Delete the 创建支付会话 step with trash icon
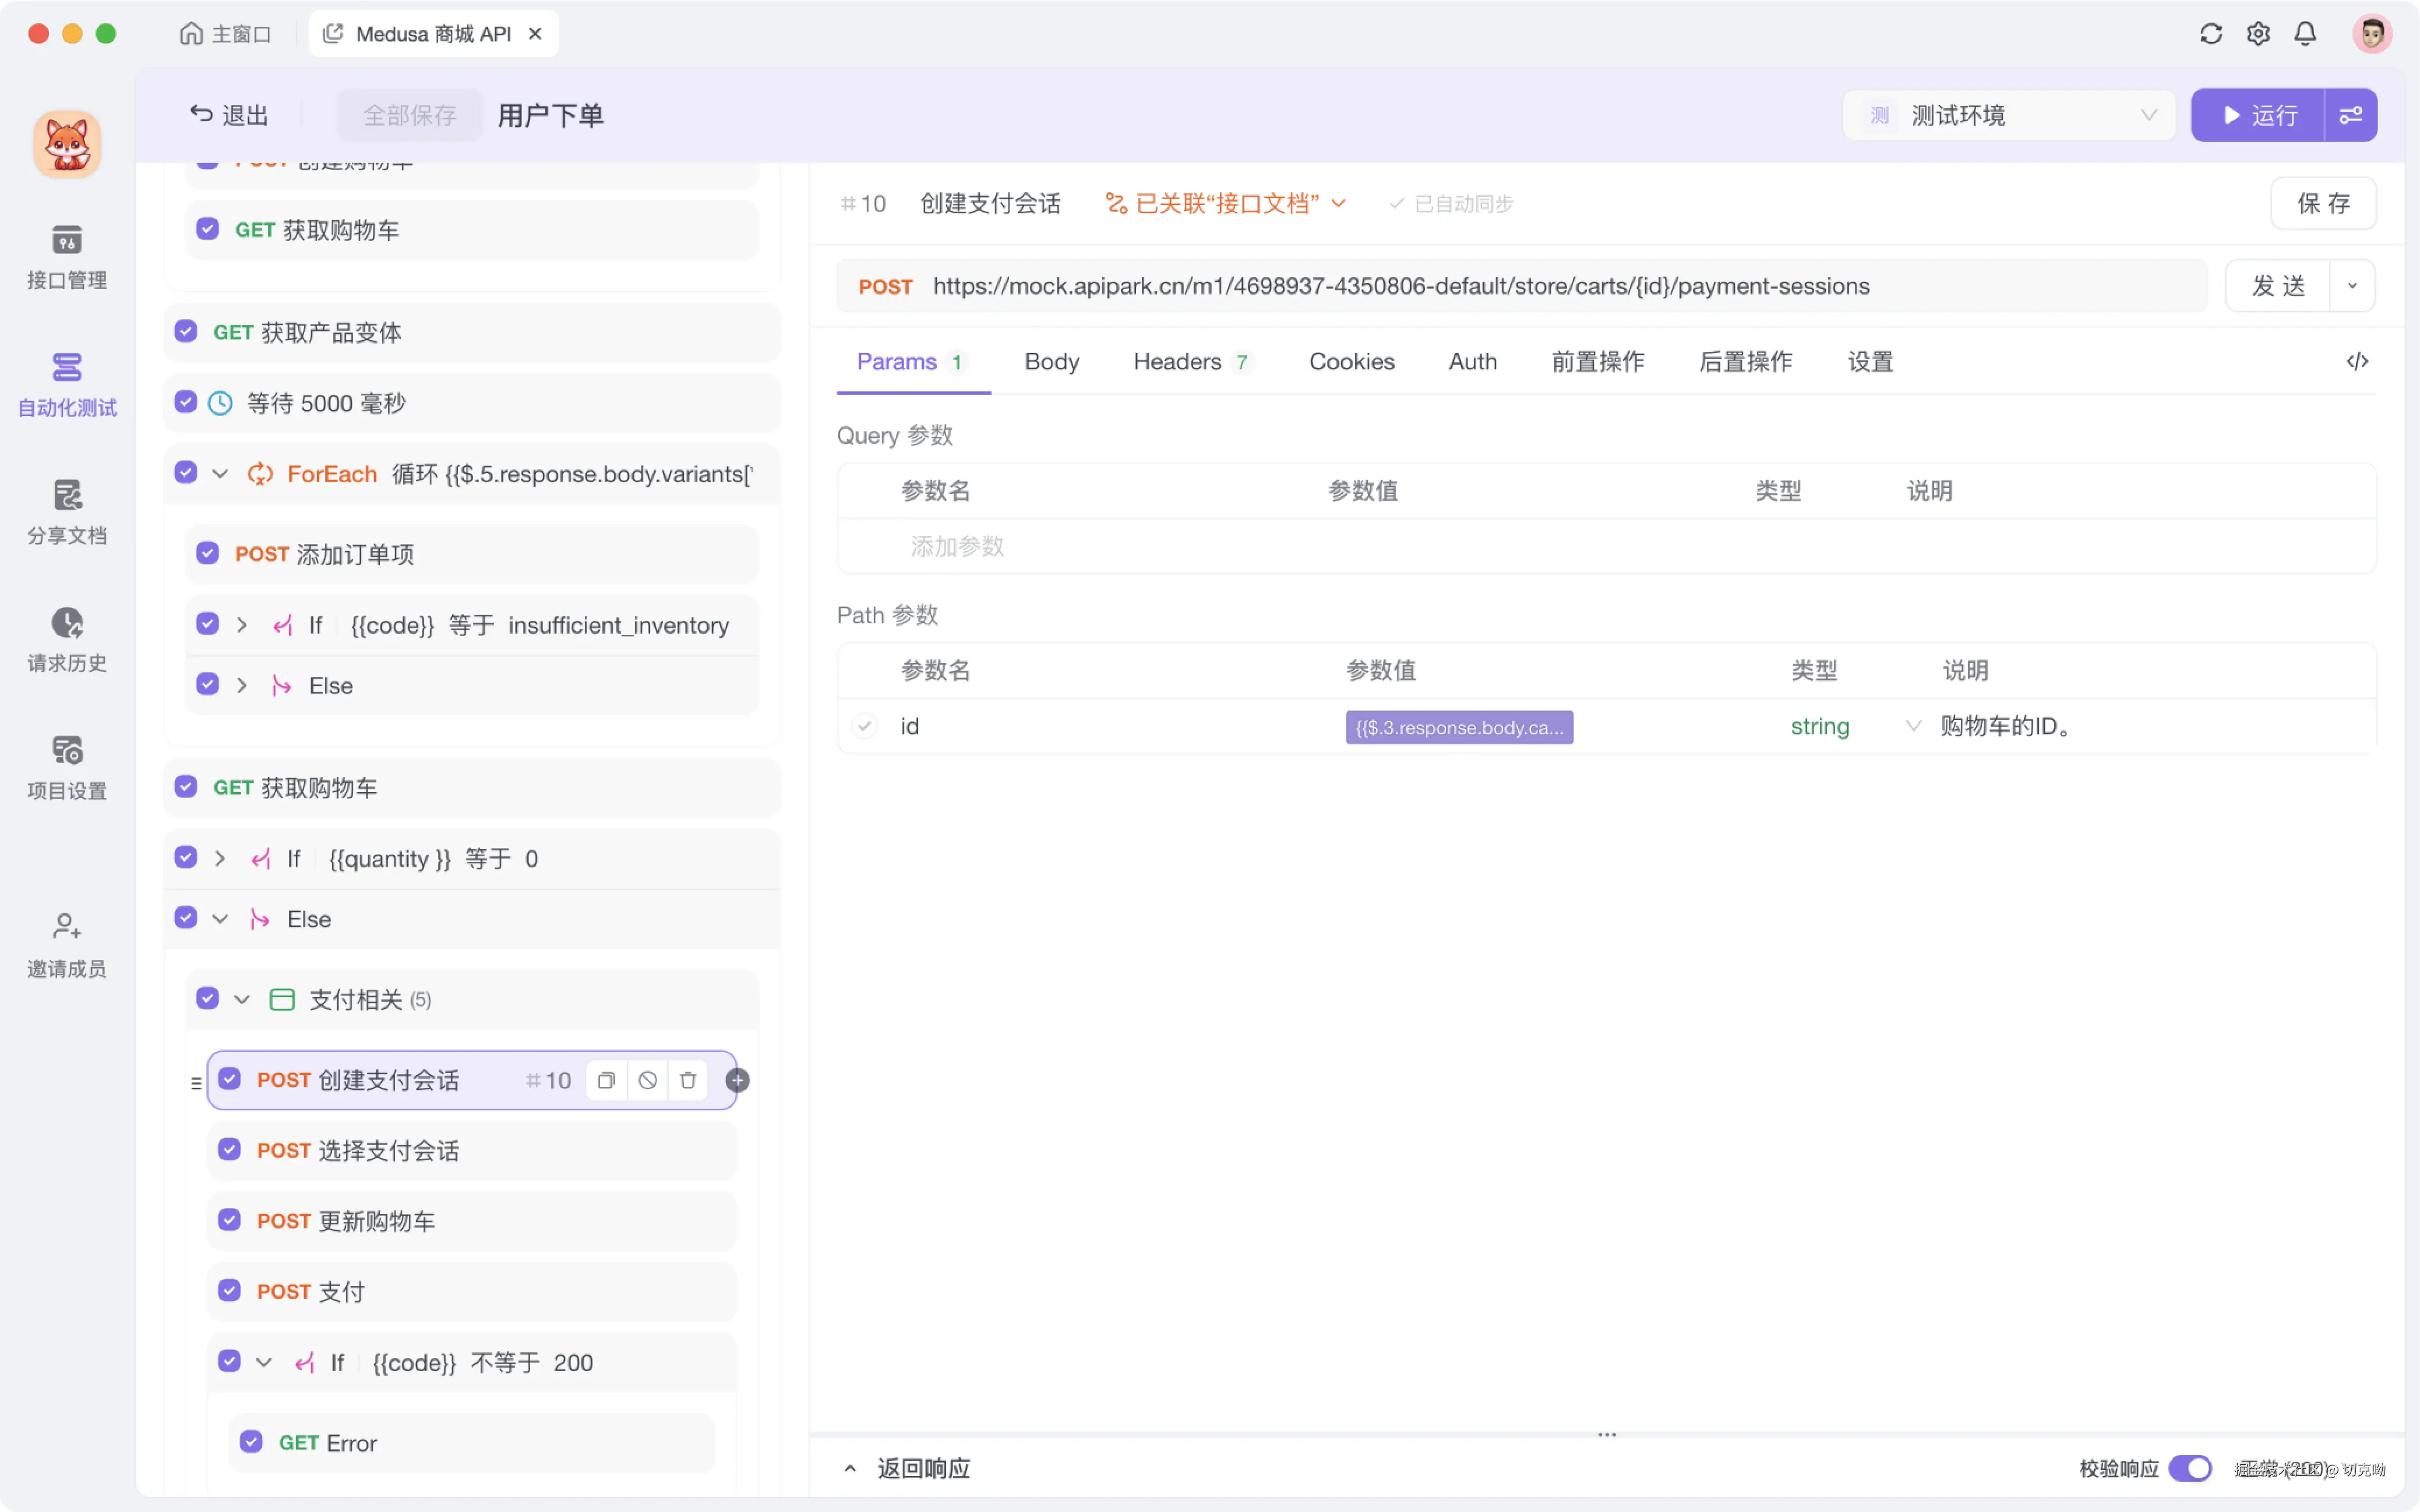Viewport: 2420px width, 1512px height. coord(688,1080)
